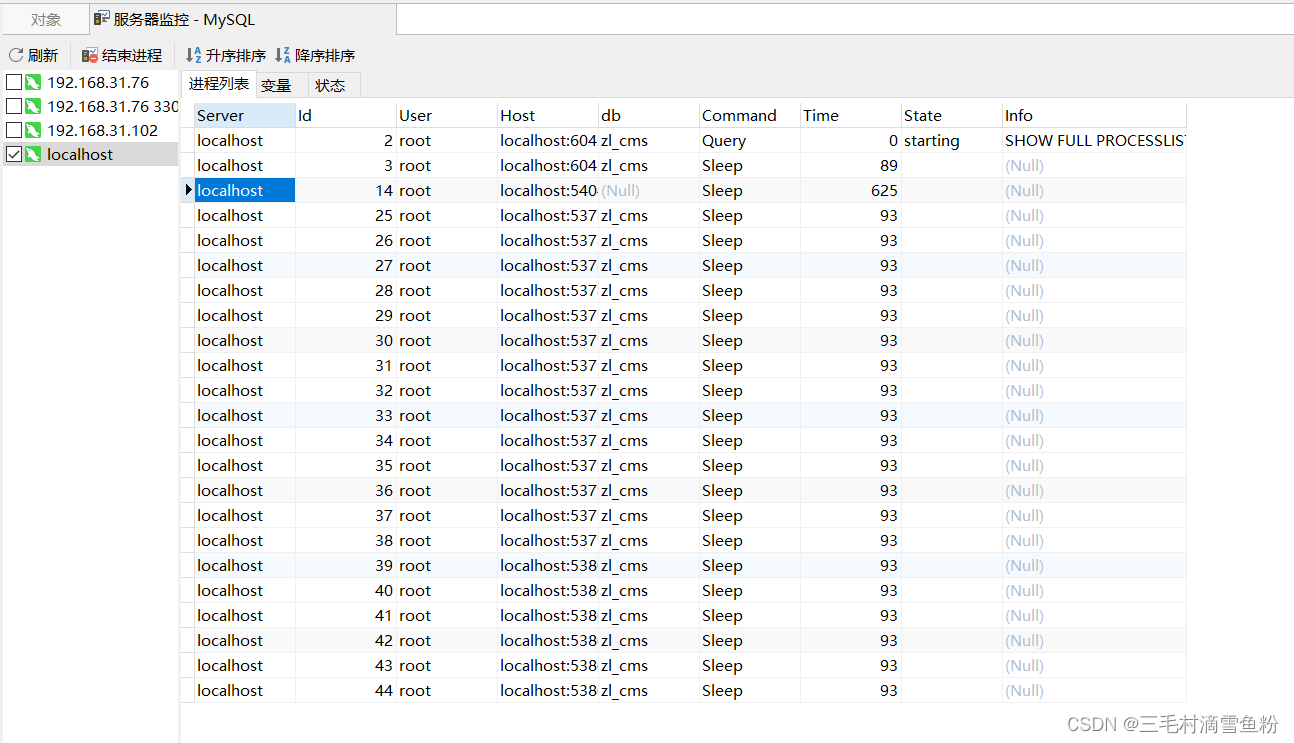Click the Id cell showing 2
Image resolution: width=1294 pixels, height=743 pixels.
(346, 141)
